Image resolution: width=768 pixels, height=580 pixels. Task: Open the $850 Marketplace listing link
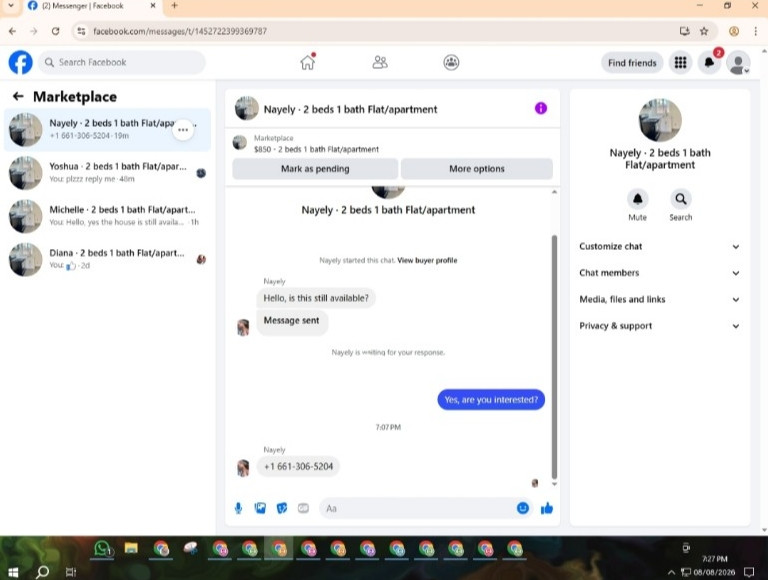click(x=316, y=149)
